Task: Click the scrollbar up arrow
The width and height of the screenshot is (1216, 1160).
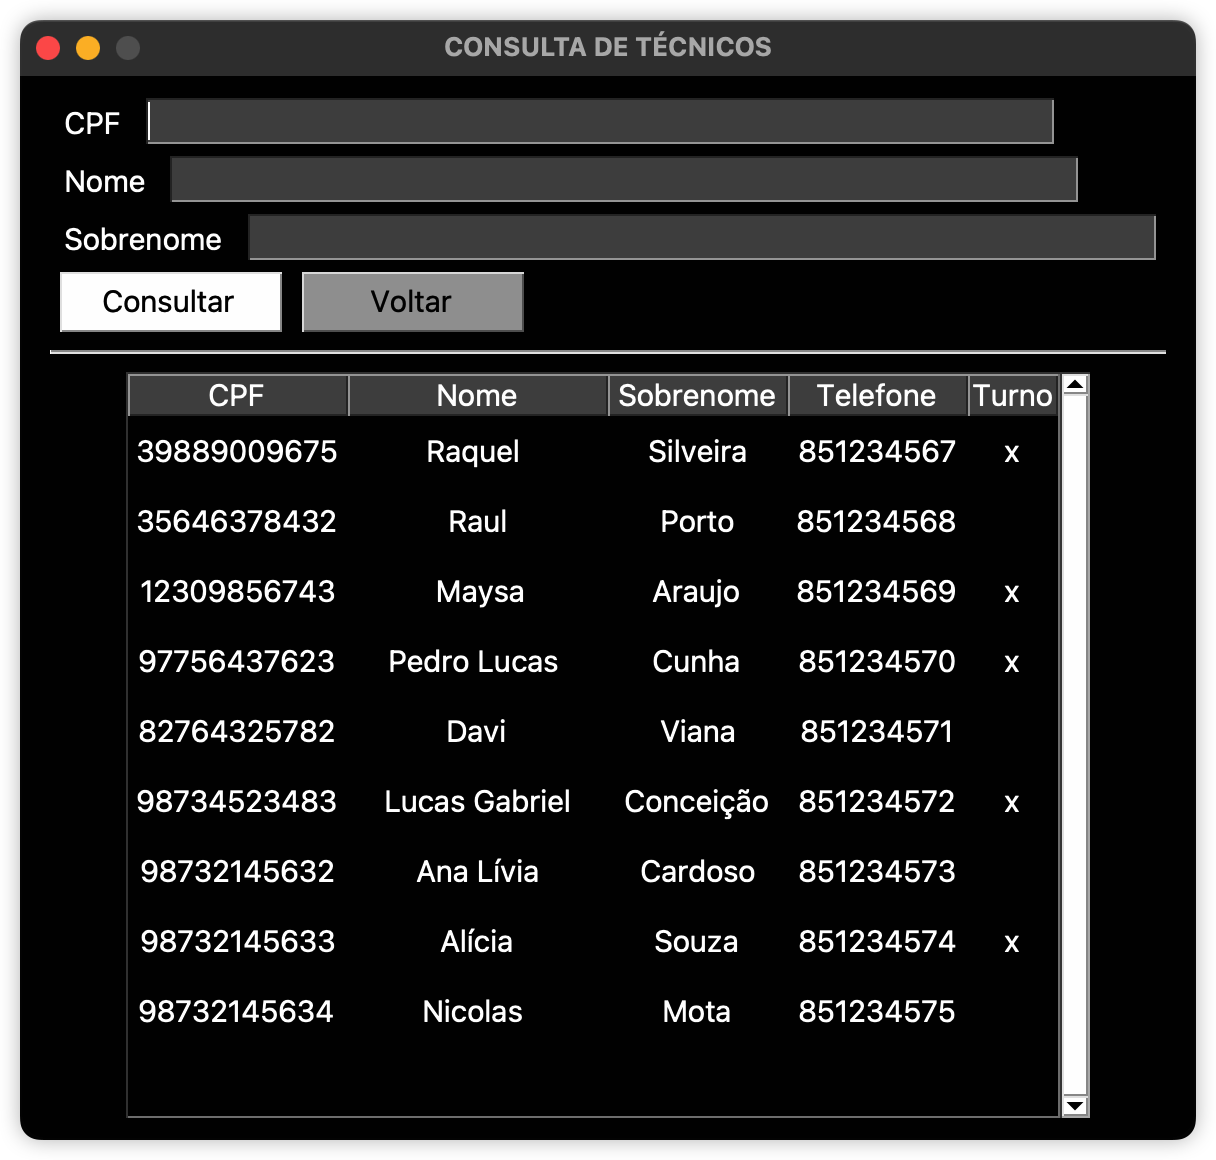Action: [1075, 385]
